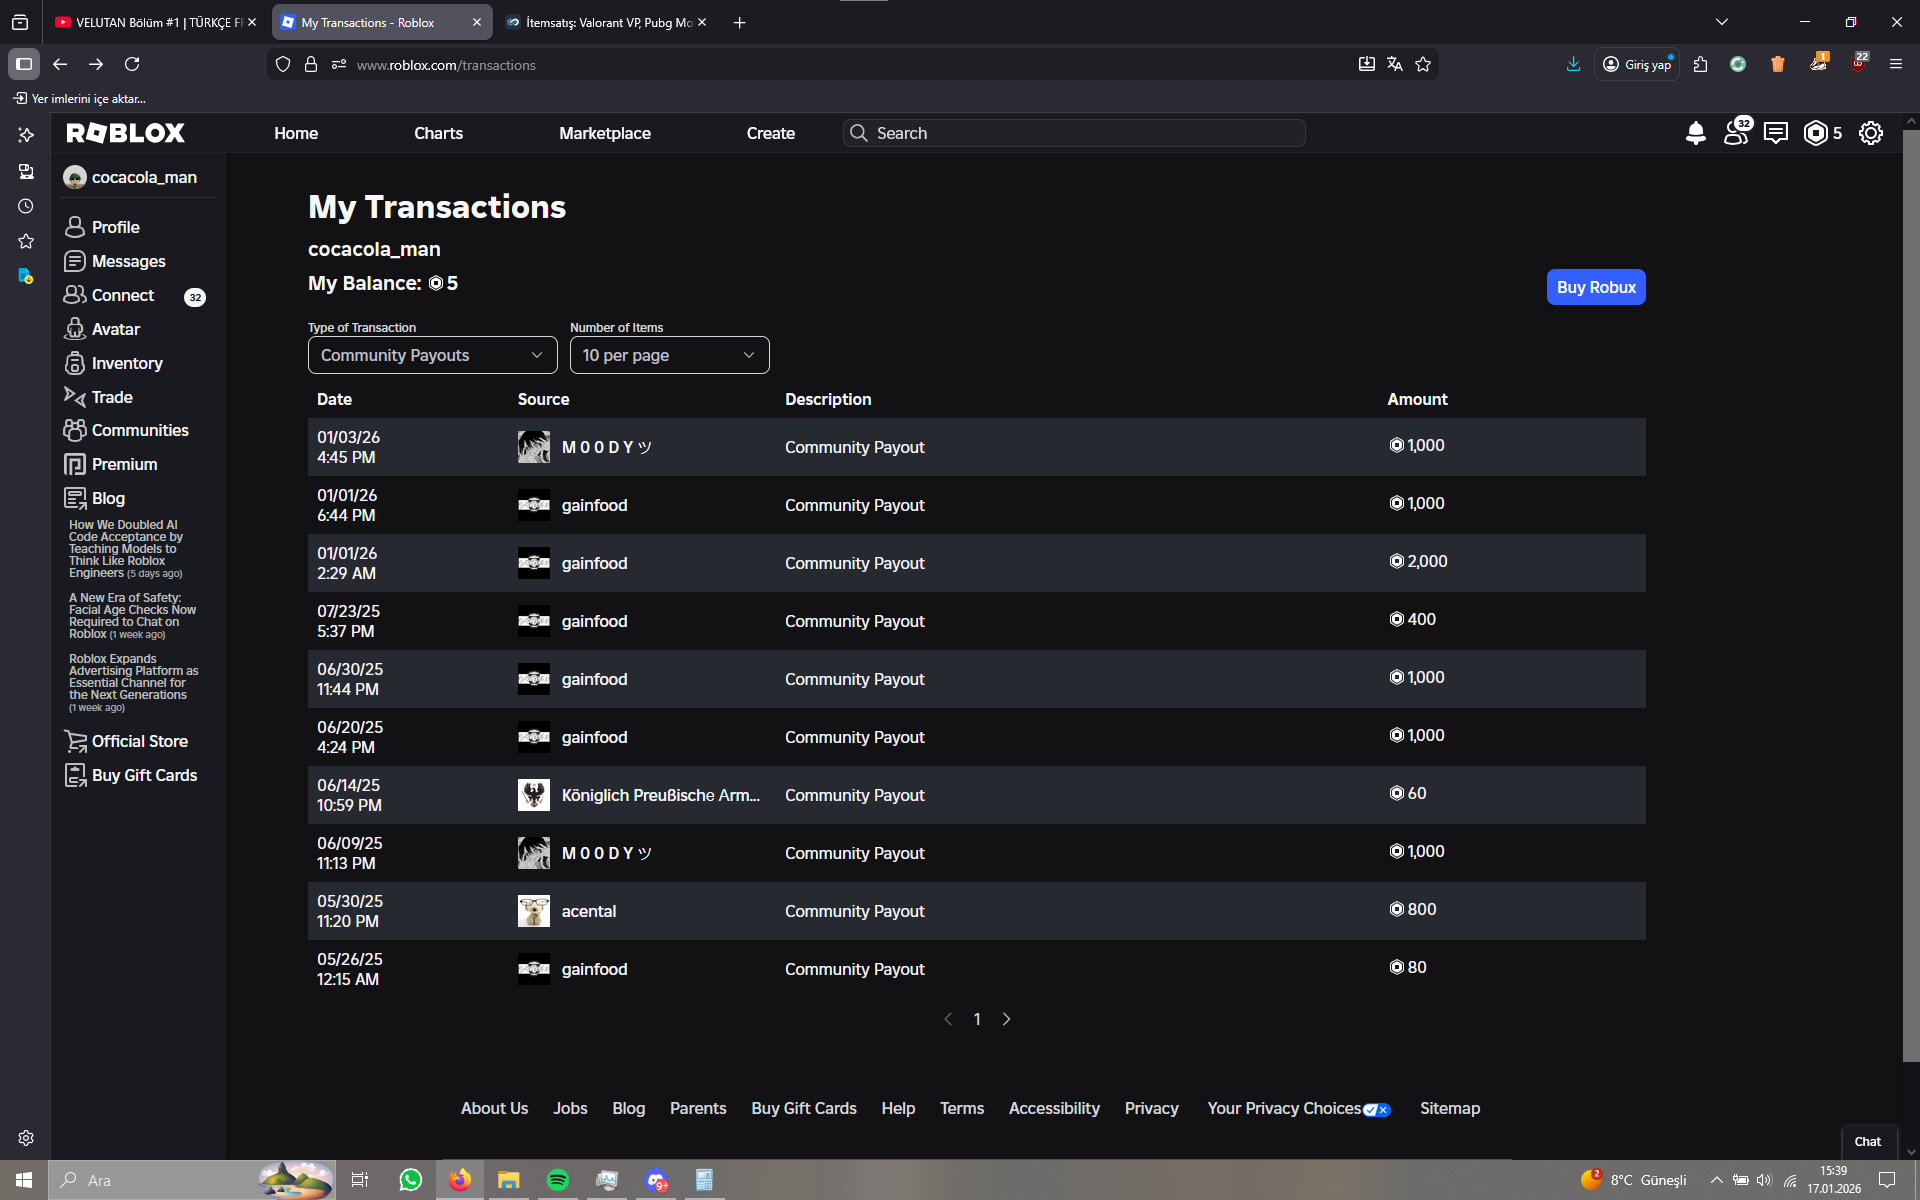Viewport: 1920px width, 1200px height.
Task: Open Charts in Roblox navigation
Action: click(439, 133)
